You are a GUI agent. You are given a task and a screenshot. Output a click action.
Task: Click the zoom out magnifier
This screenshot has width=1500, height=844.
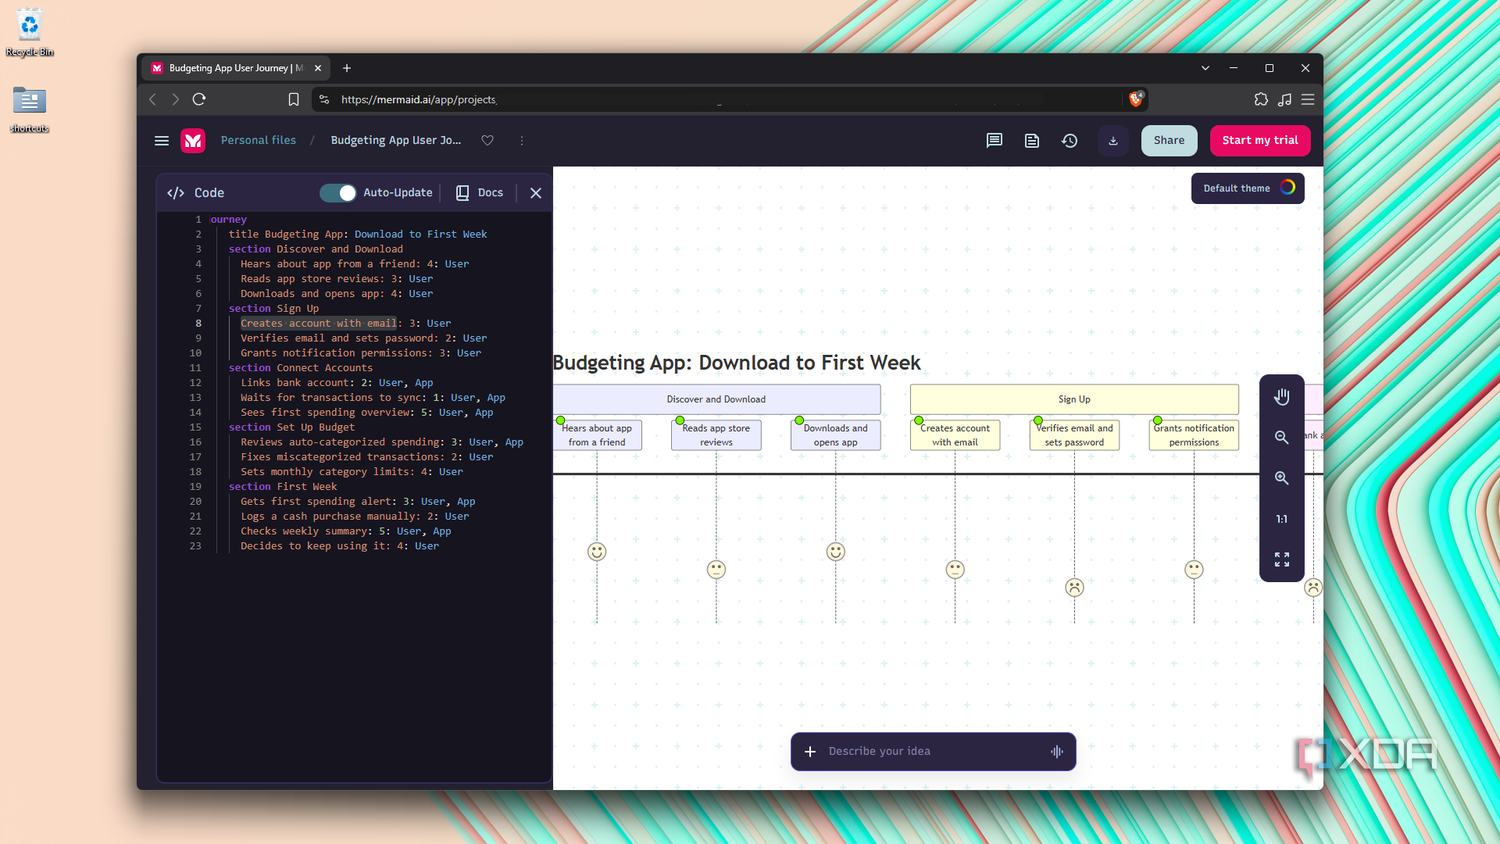tap(1282, 438)
